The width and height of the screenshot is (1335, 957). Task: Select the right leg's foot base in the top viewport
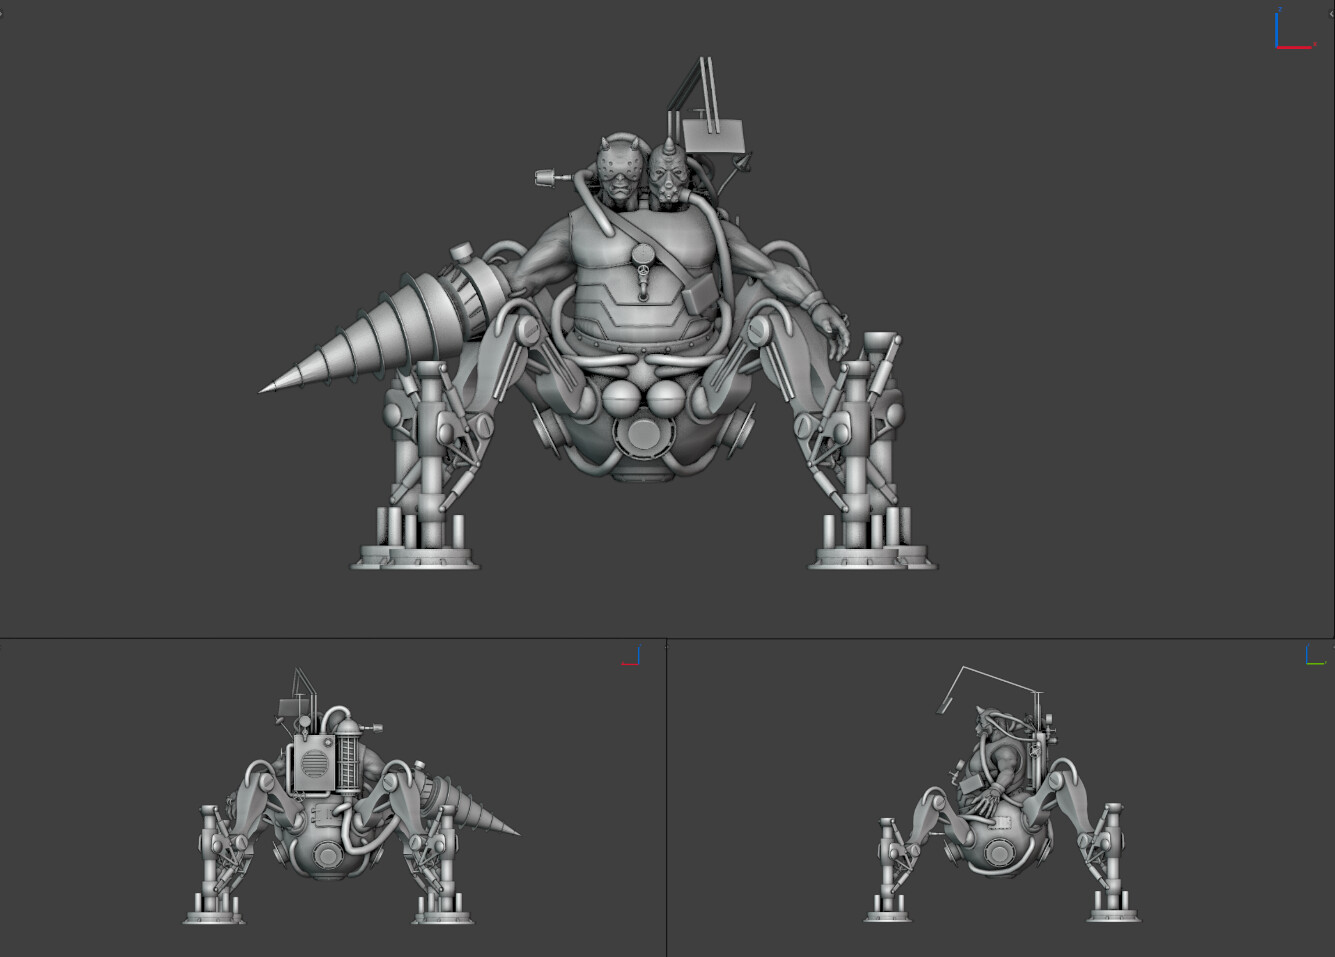872,554
